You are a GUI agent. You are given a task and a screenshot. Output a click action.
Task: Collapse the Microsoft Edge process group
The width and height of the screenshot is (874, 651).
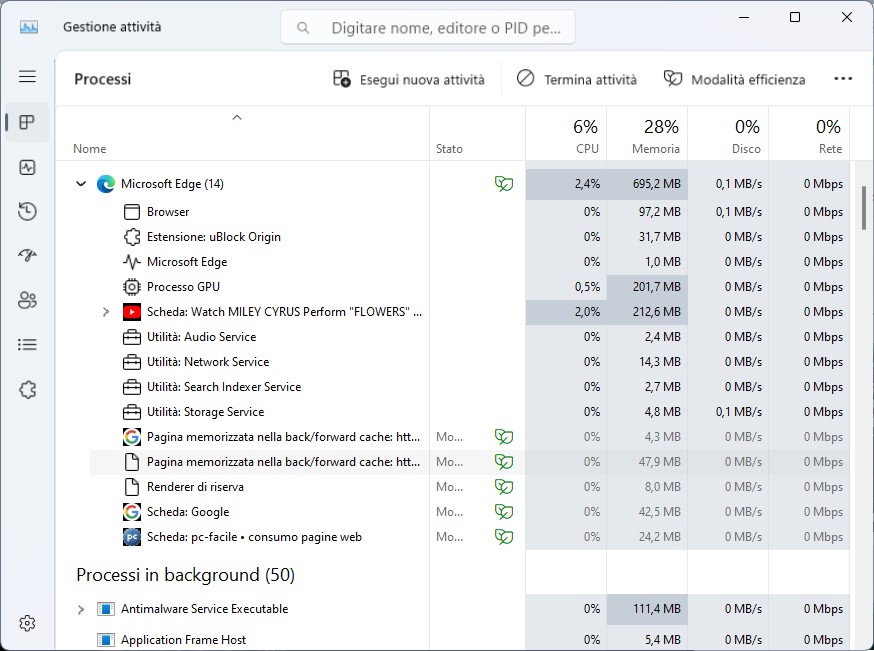pos(81,184)
